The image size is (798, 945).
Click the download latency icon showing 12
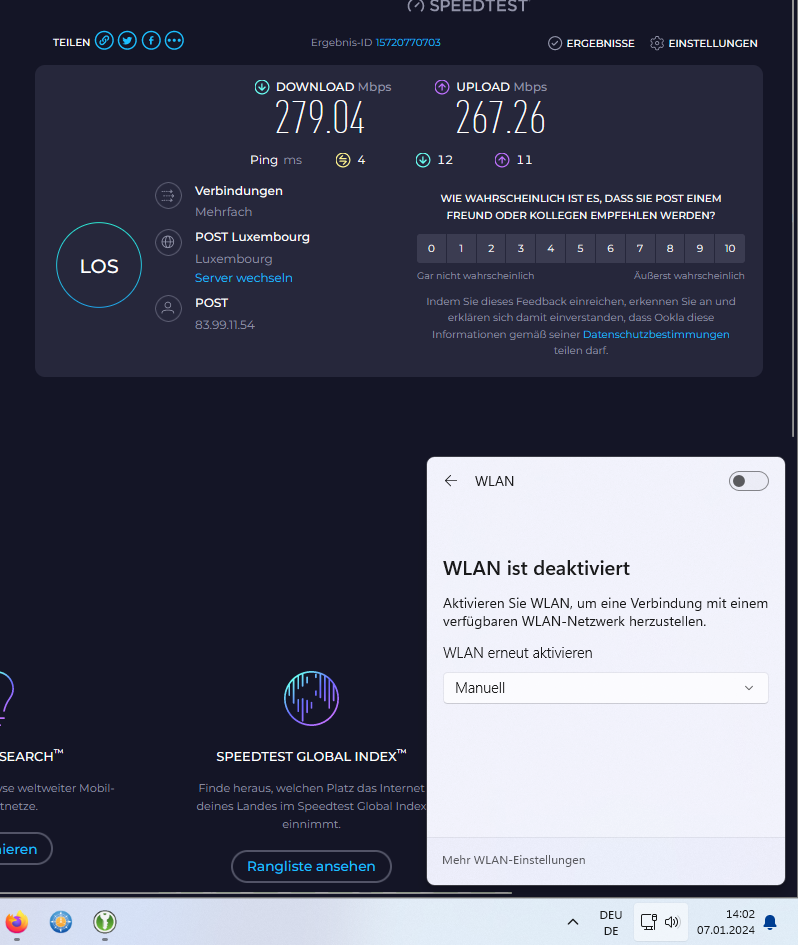point(423,160)
